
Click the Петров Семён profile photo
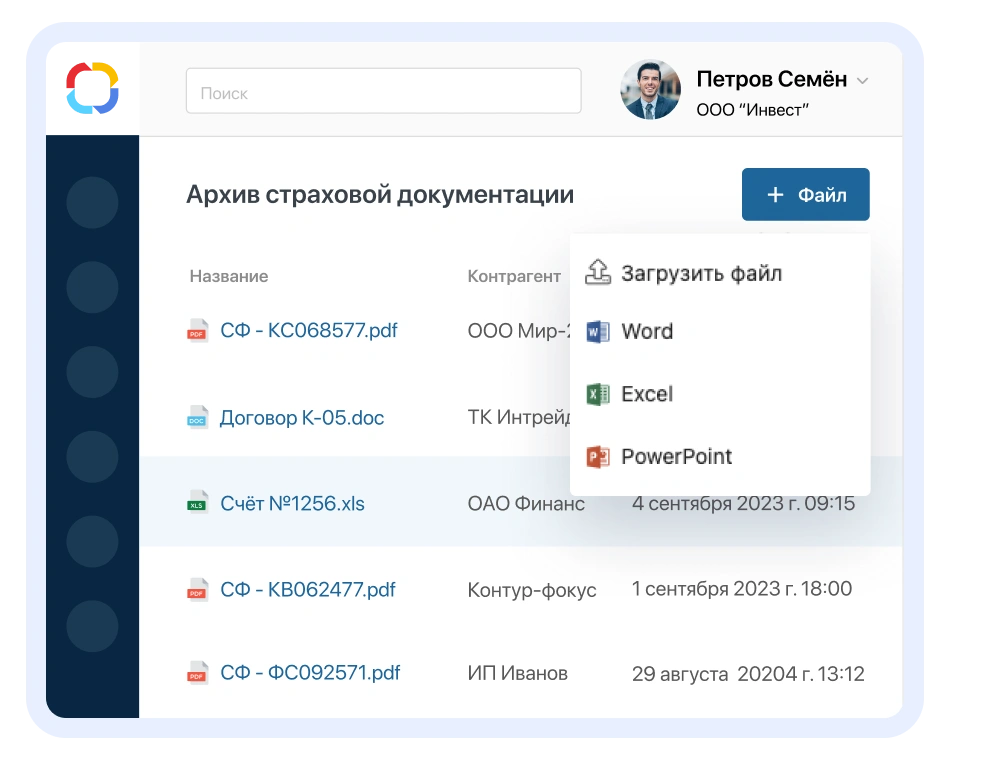coord(650,90)
